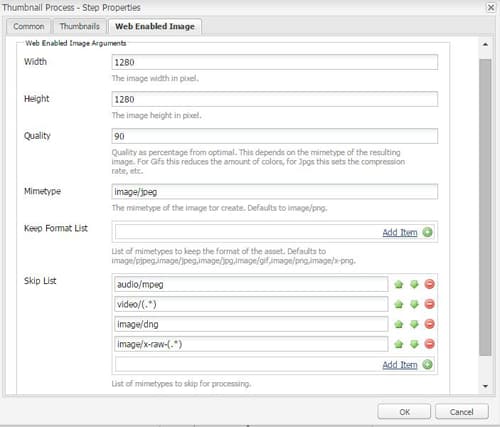Move audio/mpeg entry down with arrow icon
Viewport: 500px width, 427px height.
pos(414,284)
